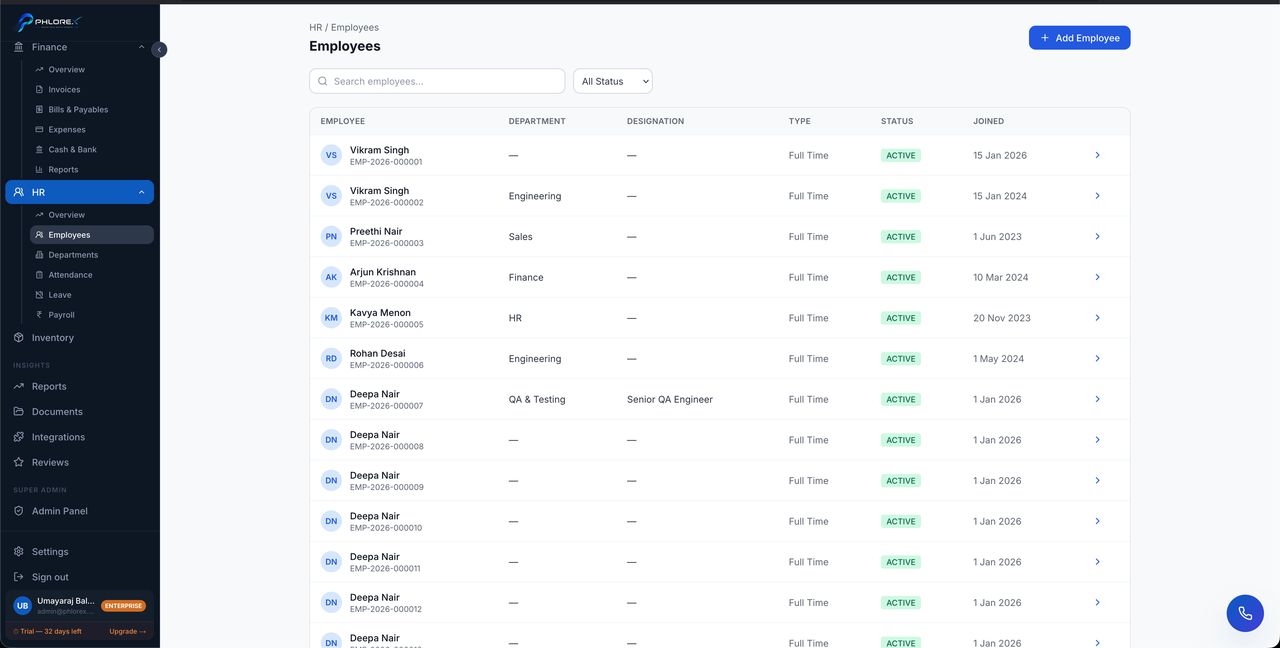This screenshot has width=1280, height=648.
Task: Click the VS avatar for EMP-2026-000001
Action: point(331,155)
